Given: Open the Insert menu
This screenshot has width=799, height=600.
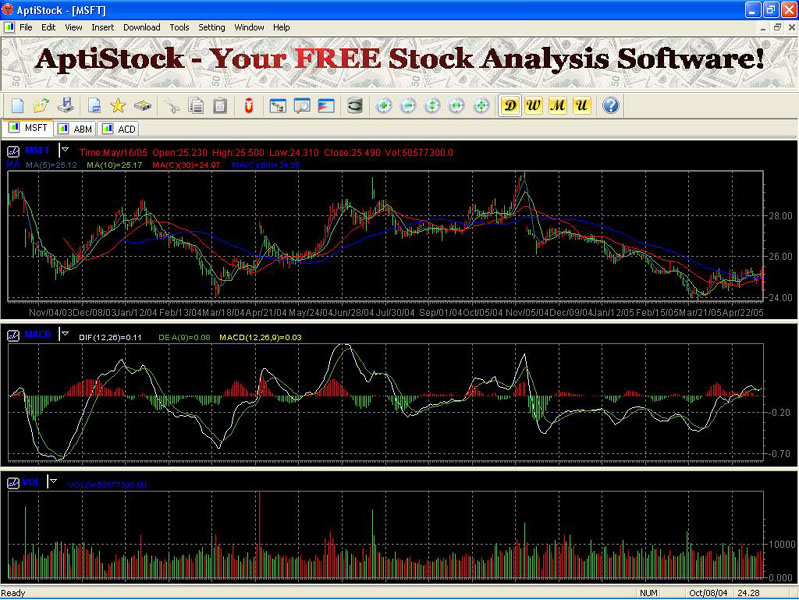Looking at the screenshot, I should pos(102,28).
